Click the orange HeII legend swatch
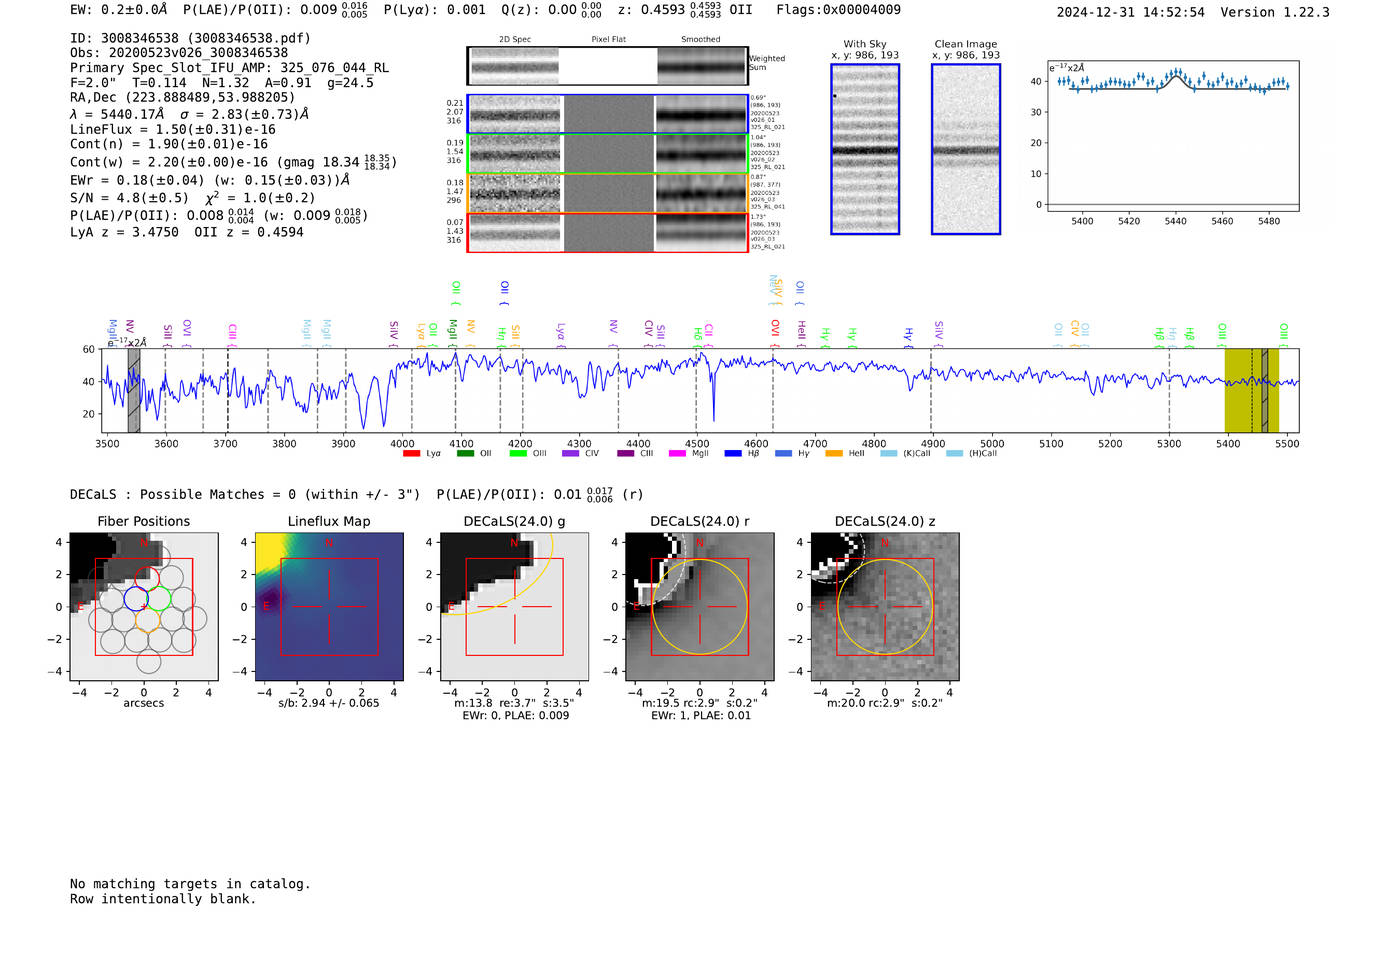Viewport: 1400px width, 953px height. [x=834, y=454]
